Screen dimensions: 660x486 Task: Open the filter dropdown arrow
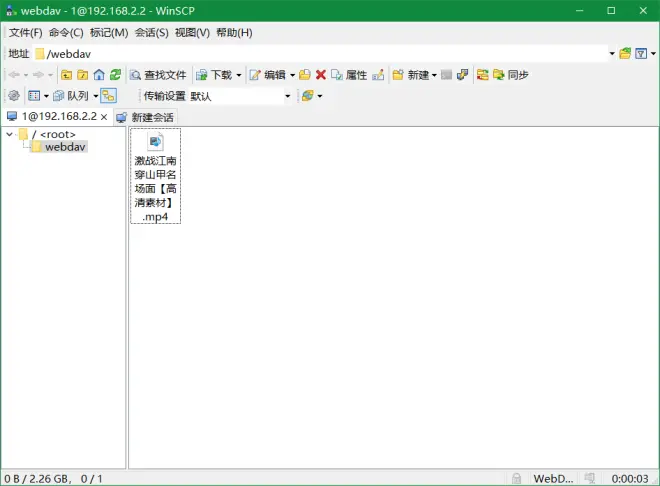coord(653,53)
